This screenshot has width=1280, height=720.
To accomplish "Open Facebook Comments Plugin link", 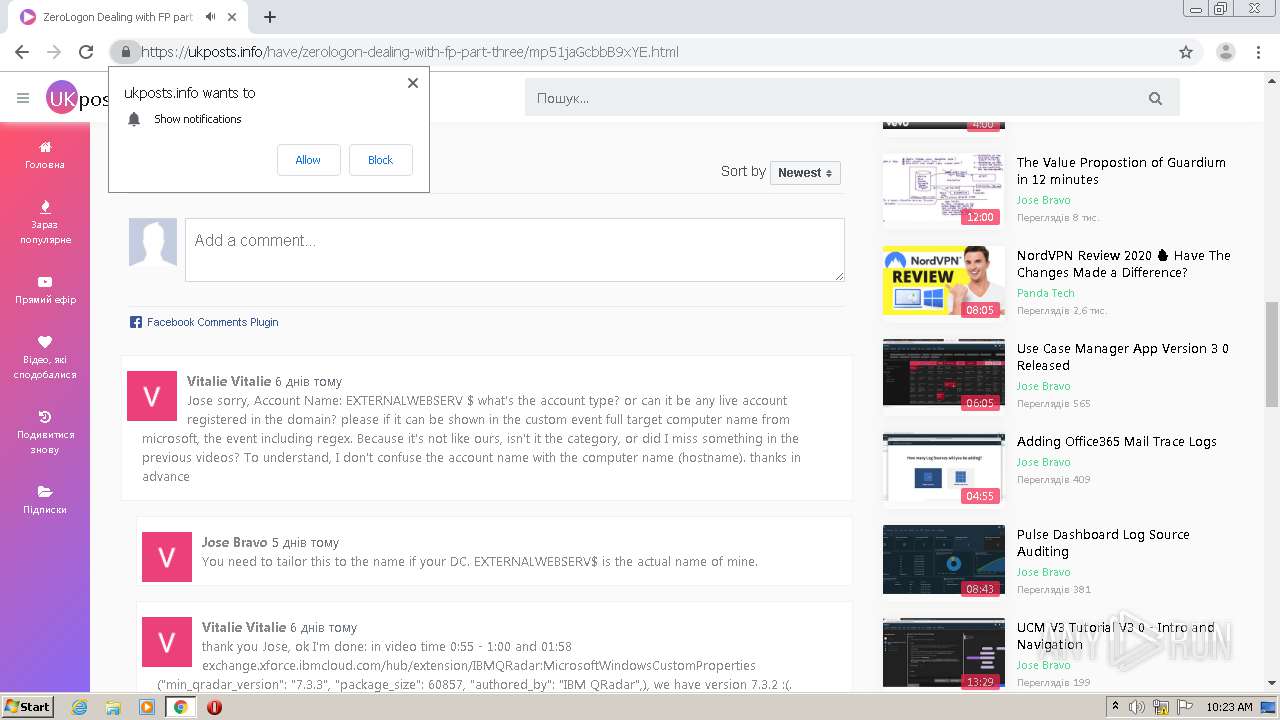I will click(x=212, y=322).
